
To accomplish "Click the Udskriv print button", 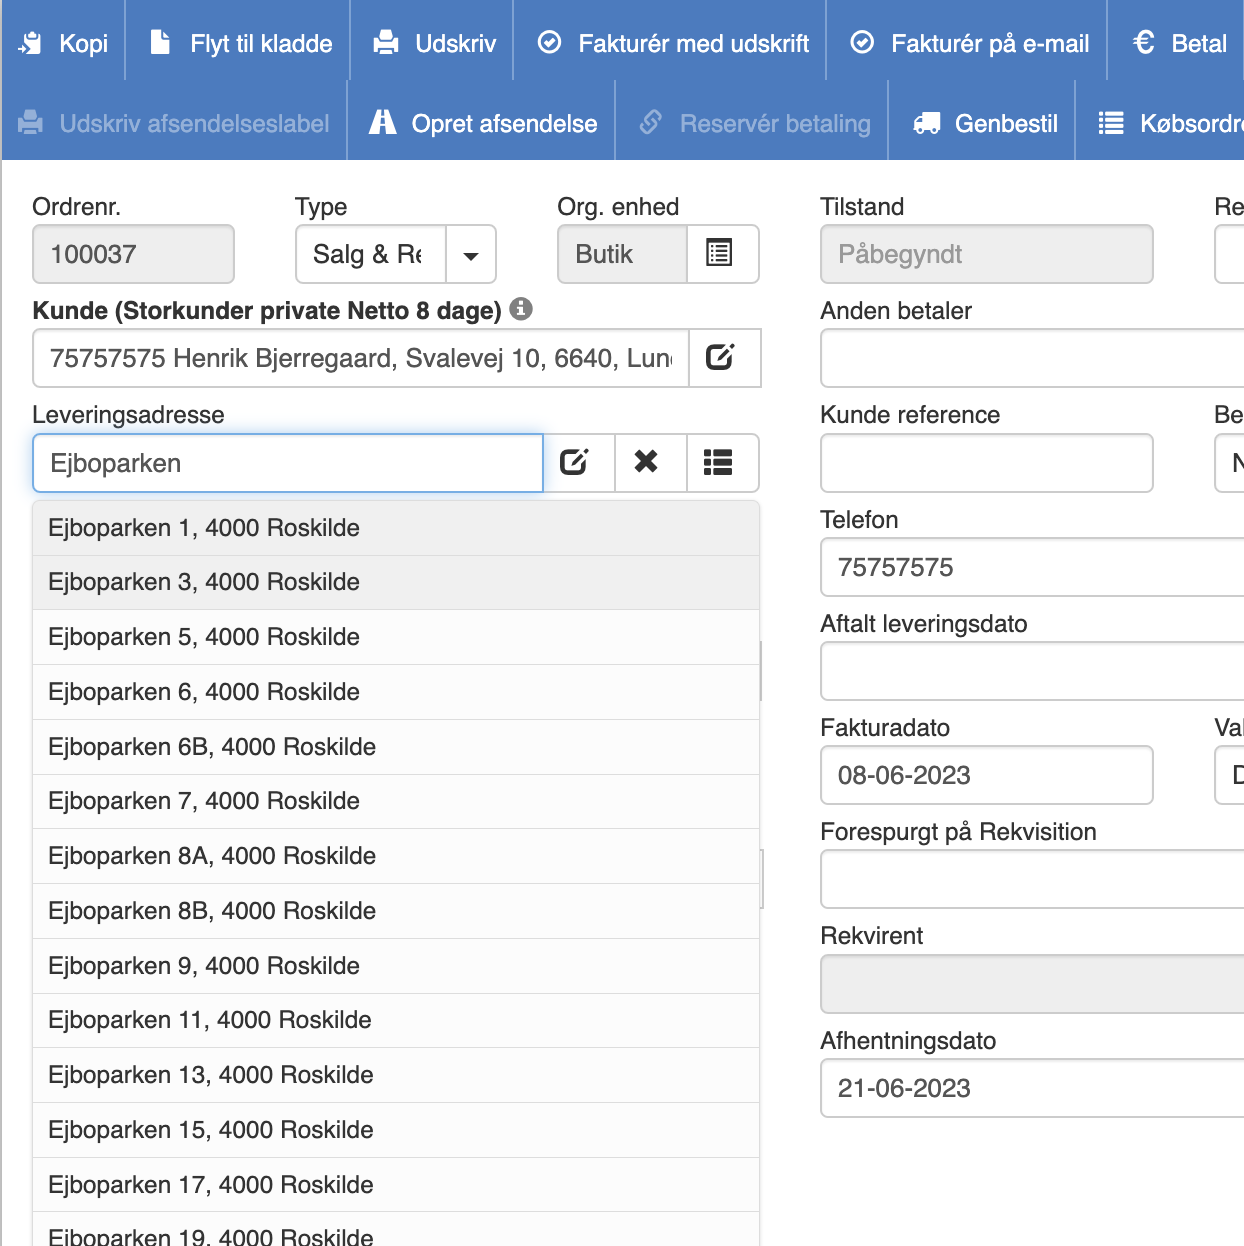I will 432,43.
